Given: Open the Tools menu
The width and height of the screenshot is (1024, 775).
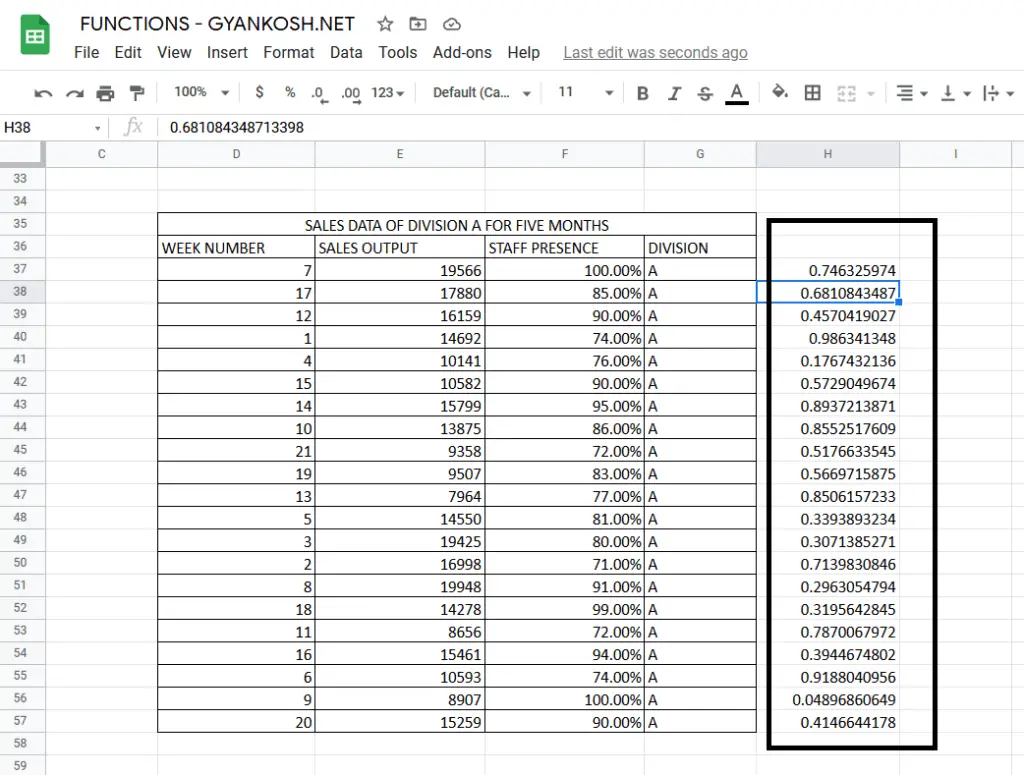Looking at the screenshot, I should (x=398, y=53).
